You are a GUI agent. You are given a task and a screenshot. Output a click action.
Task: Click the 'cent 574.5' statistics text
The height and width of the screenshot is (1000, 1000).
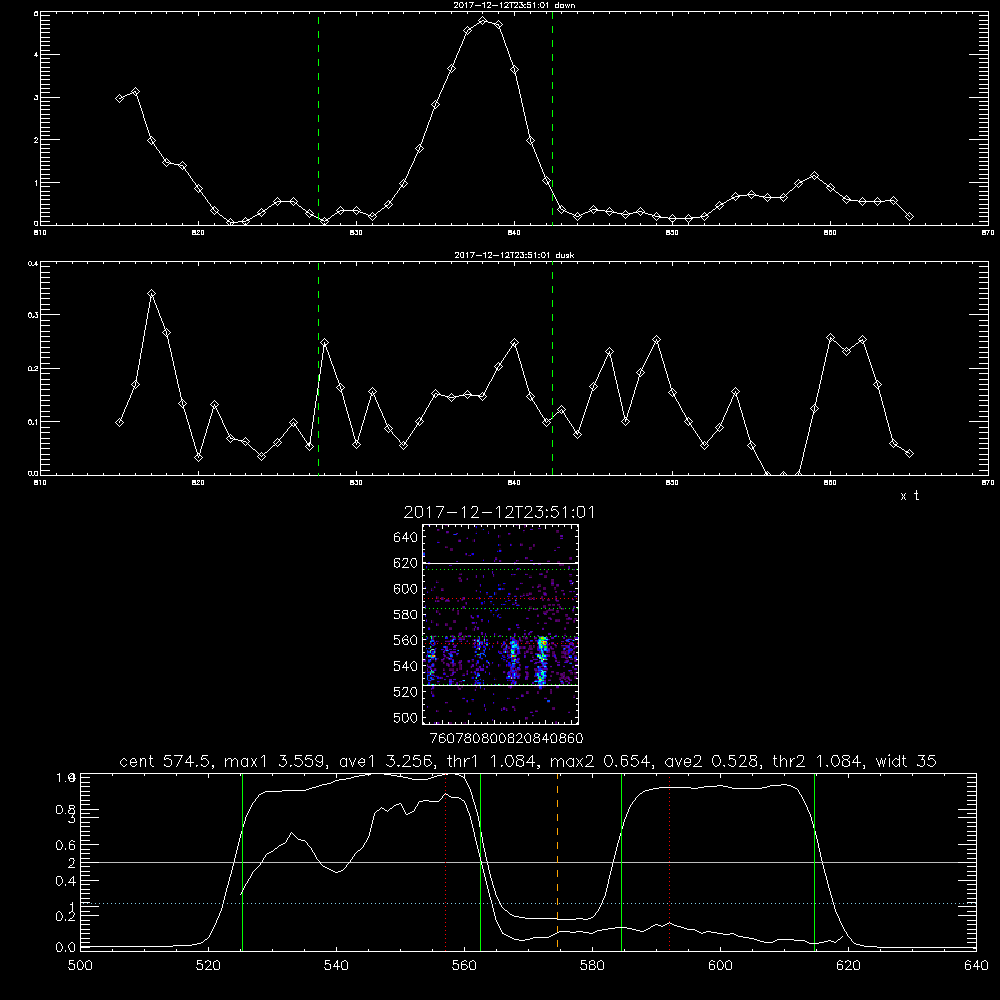168,761
